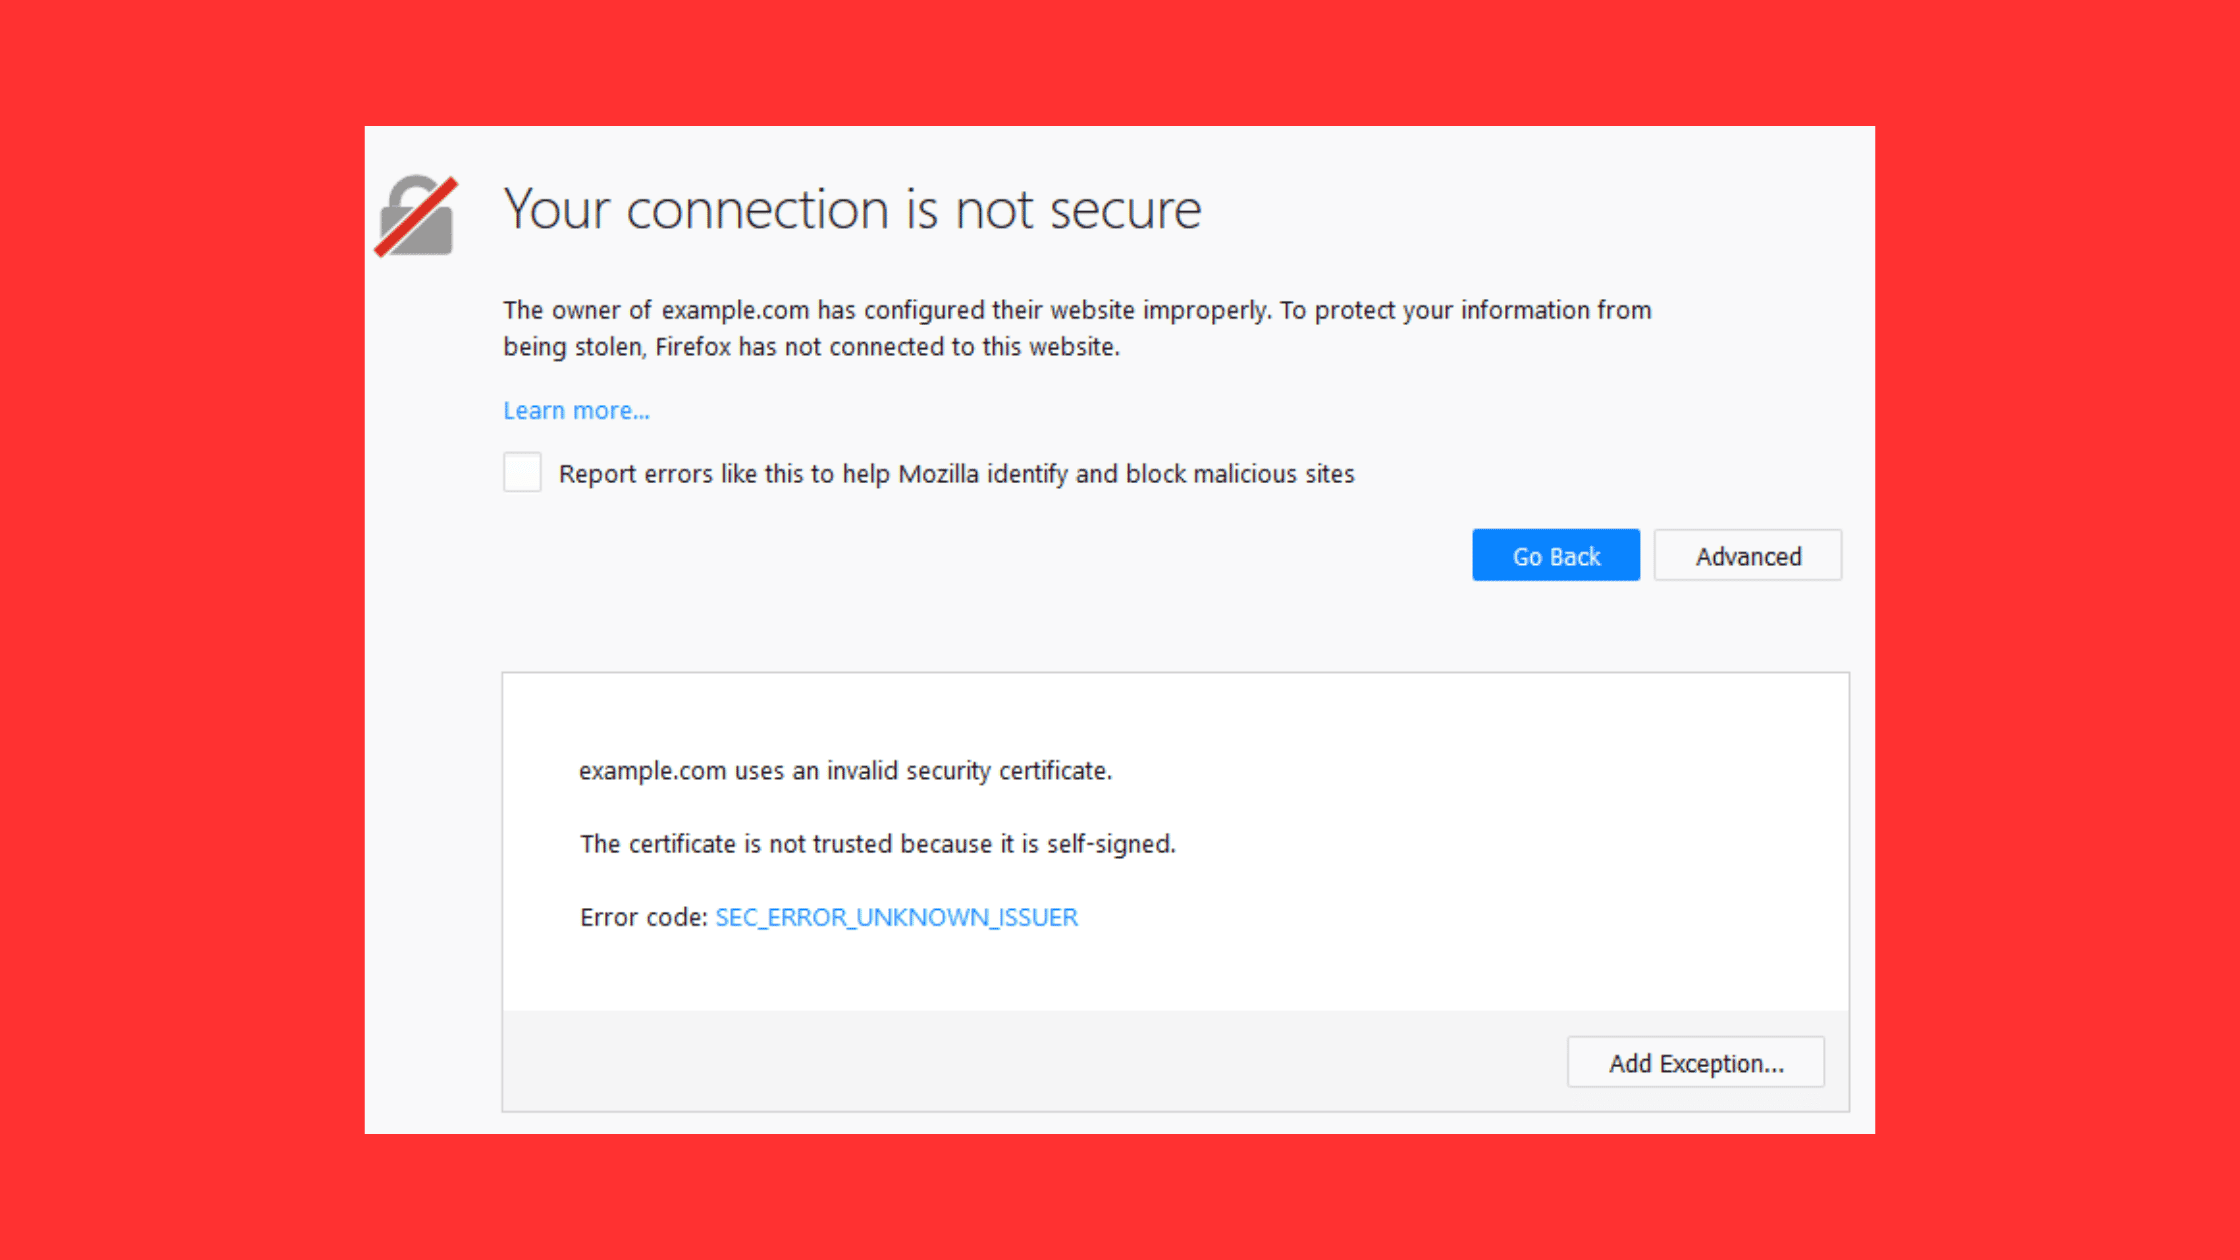Click Learn more... link
The width and height of the screenshot is (2240, 1260).
575,409
